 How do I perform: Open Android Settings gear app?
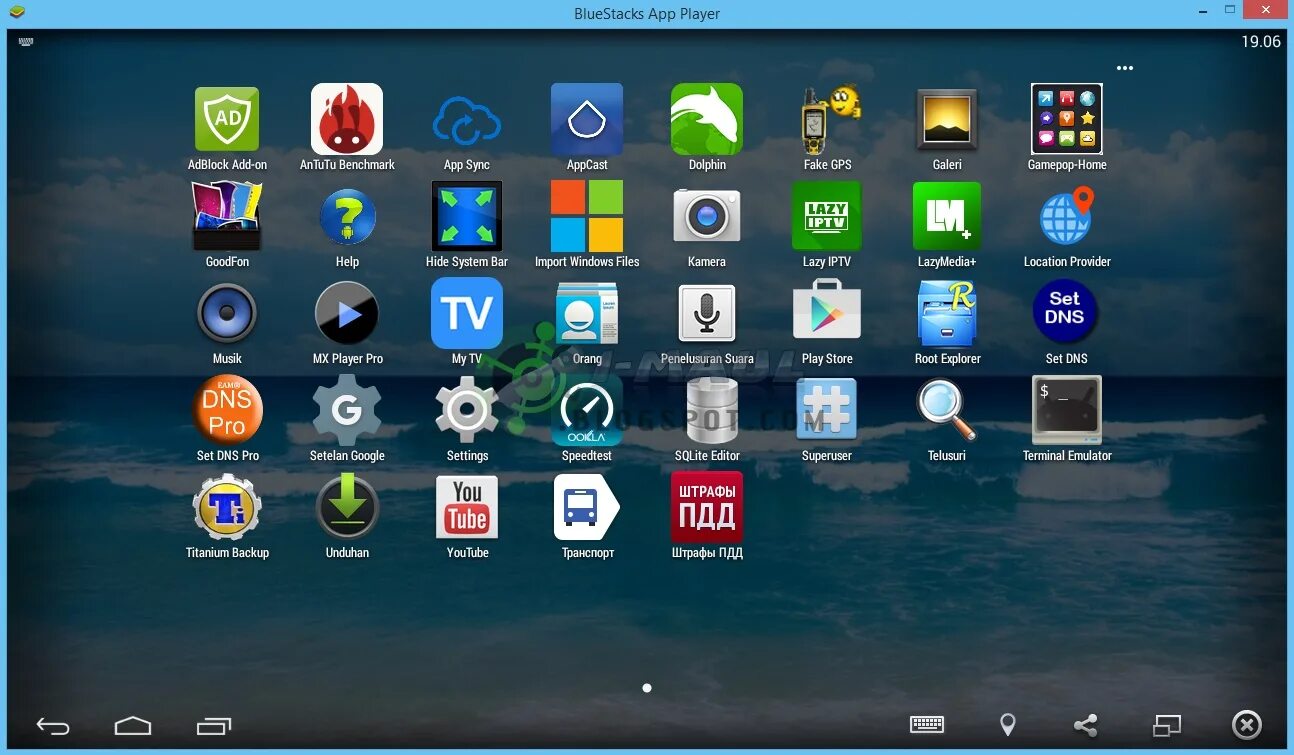pyautogui.click(x=467, y=410)
